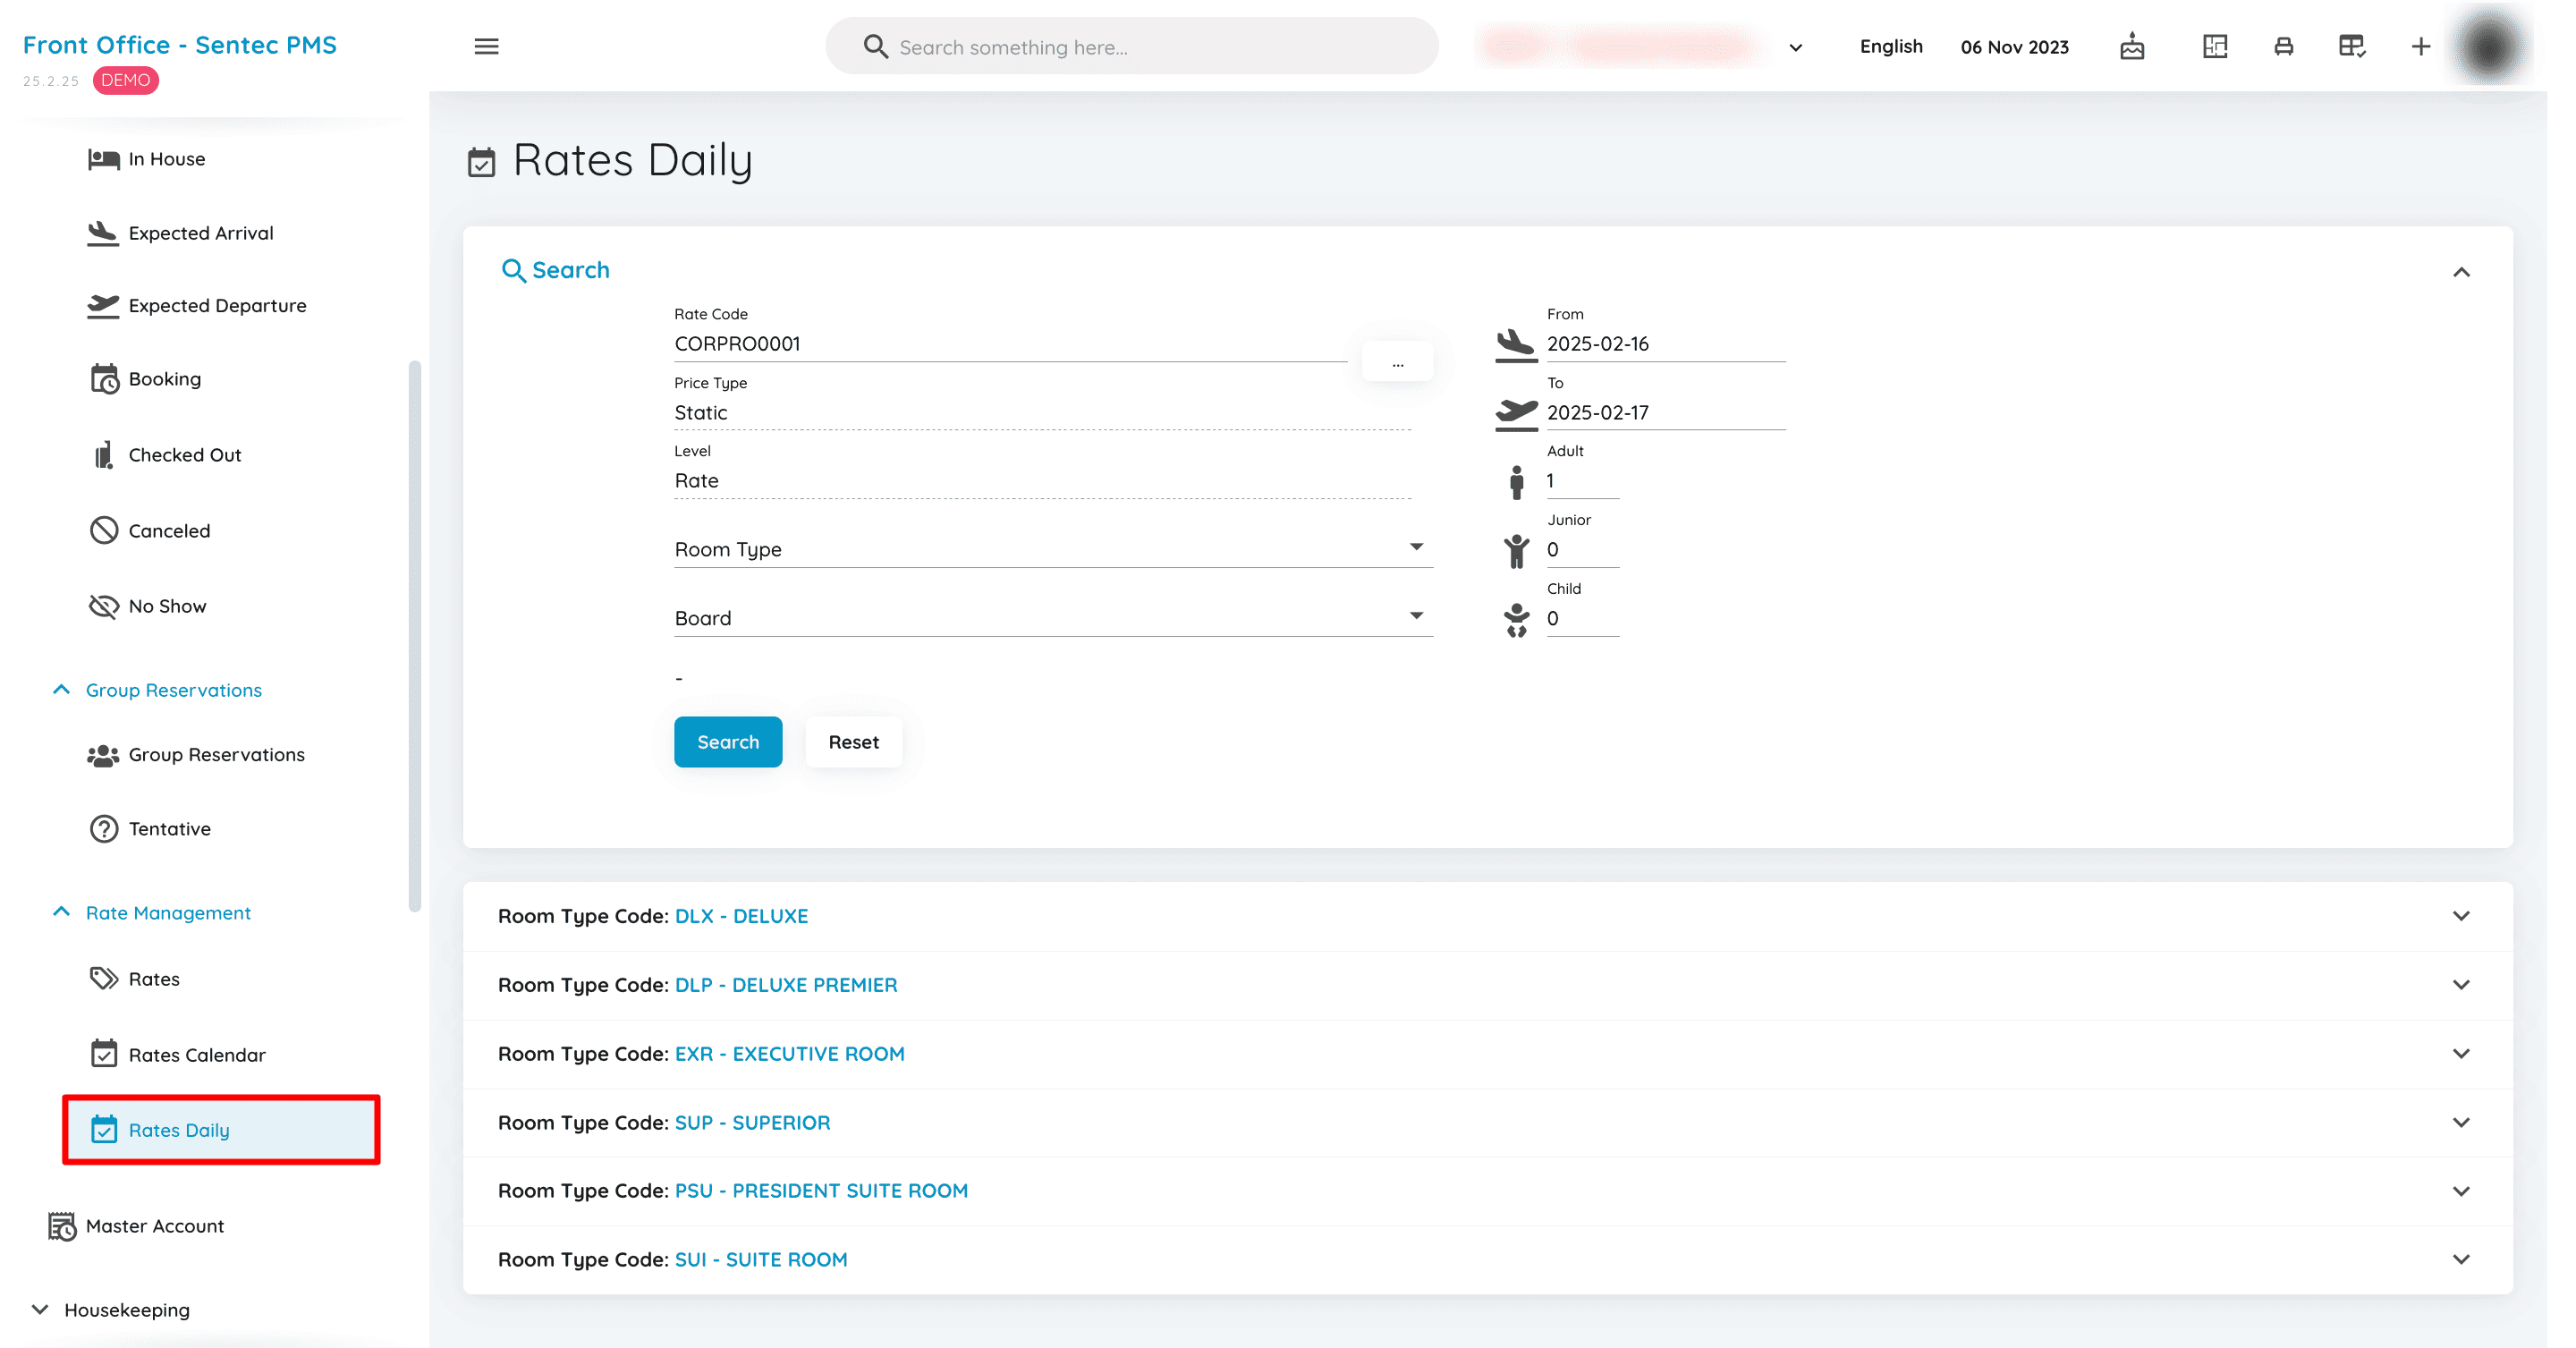This screenshot has width=2576, height=1348.
Task: Expand EXR - EXECUTIVE ROOM row
Action: 1487,1054
